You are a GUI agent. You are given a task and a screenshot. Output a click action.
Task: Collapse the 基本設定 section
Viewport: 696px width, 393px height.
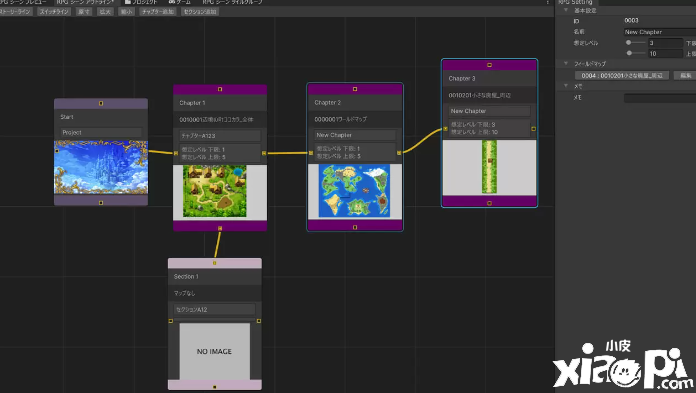tap(566, 10)
